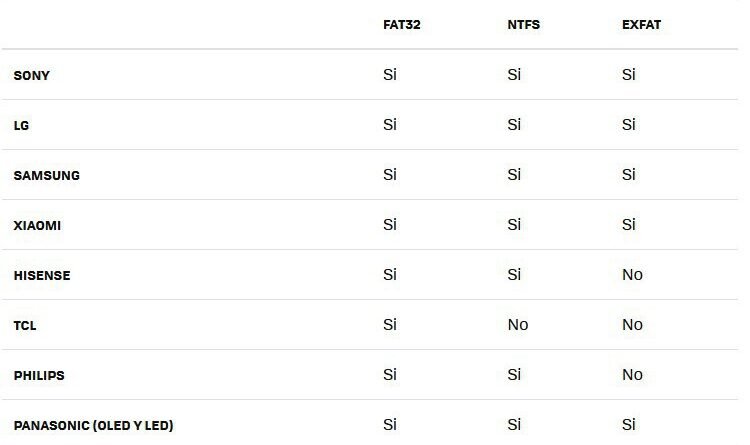This screenshot has width=750, height=445.
Task: Click the "Si" in SONY's FAT32 cell
Action: click(x=390, y=75)
